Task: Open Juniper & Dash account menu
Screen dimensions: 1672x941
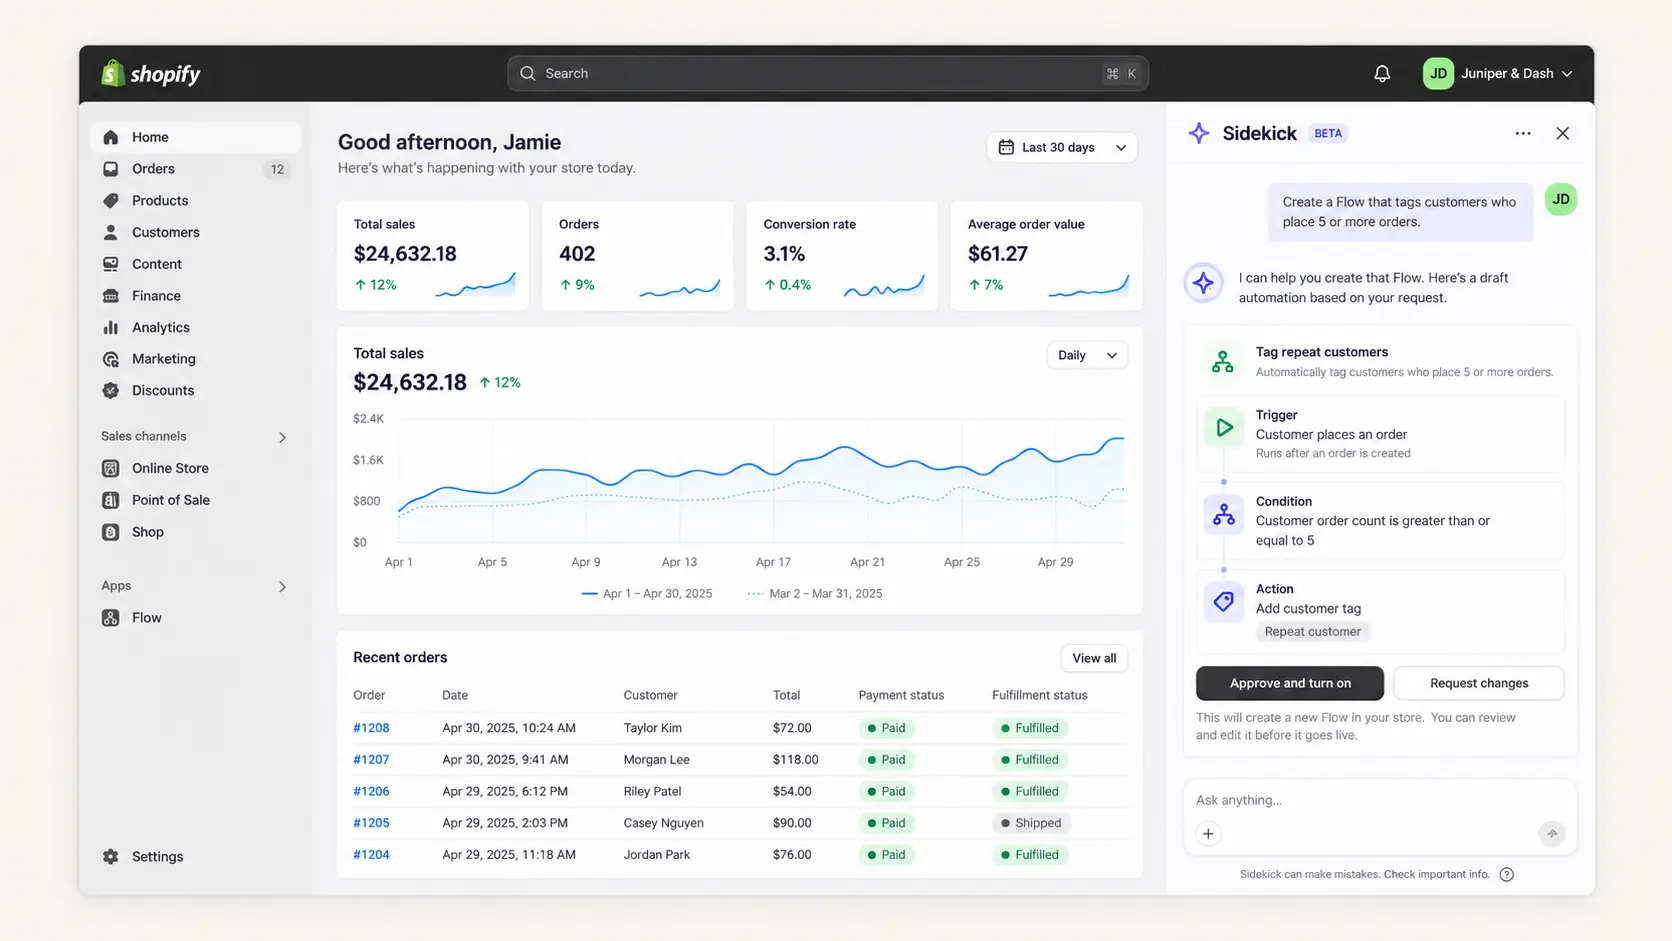Action: [1498, 73]
